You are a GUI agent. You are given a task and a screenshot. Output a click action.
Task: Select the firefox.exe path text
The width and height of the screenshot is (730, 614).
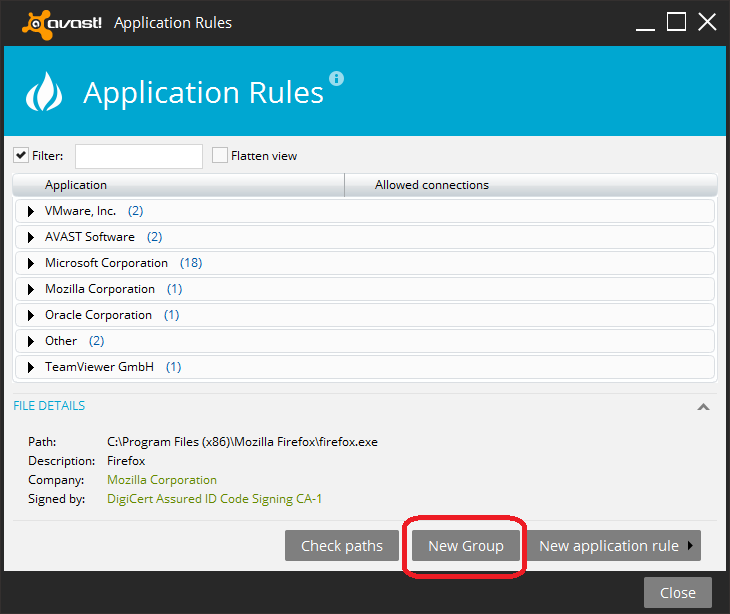(243, 442)
